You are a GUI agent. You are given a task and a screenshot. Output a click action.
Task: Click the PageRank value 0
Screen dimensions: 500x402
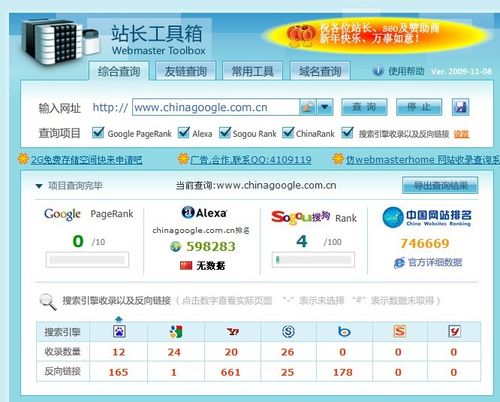click(x=78, y=241)
